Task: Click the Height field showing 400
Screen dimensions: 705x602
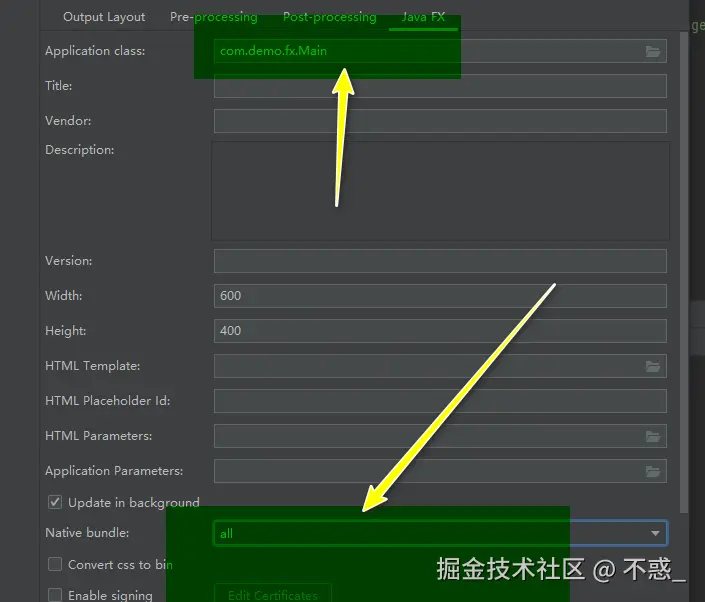Action: (440, 331)
